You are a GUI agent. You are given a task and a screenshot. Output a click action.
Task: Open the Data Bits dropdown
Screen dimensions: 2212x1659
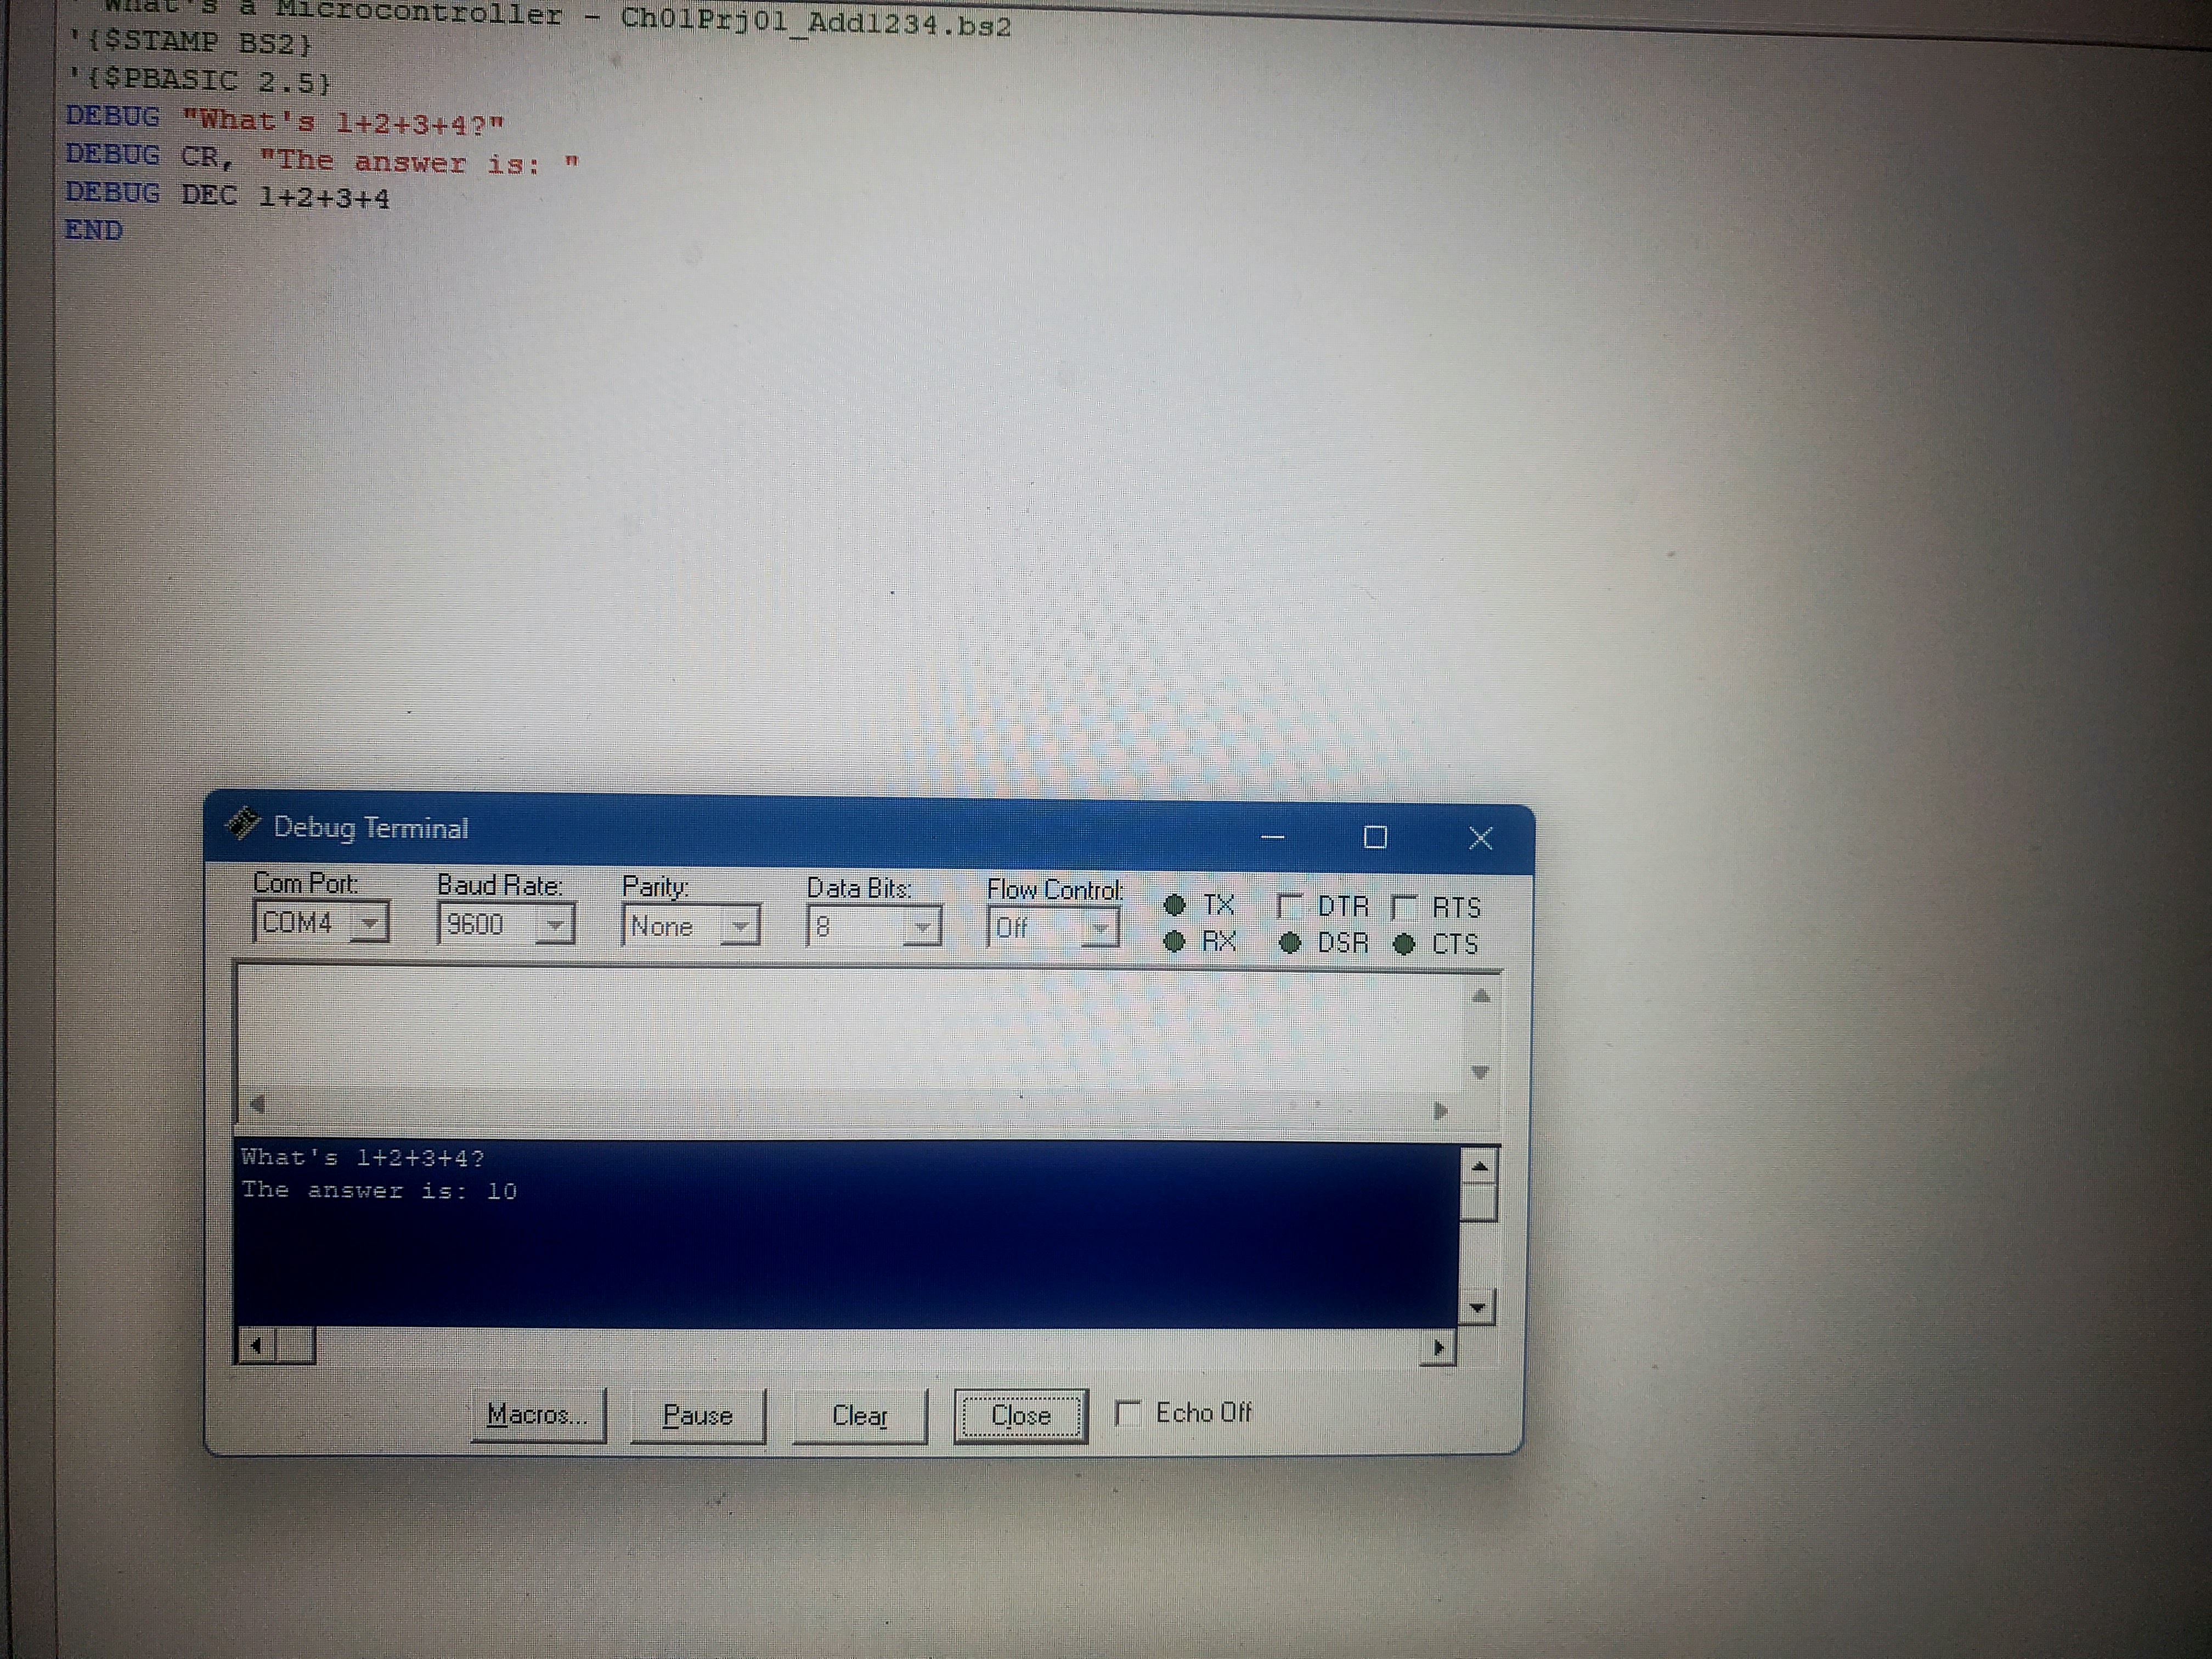pyautogui.click(x=922, y=929)
